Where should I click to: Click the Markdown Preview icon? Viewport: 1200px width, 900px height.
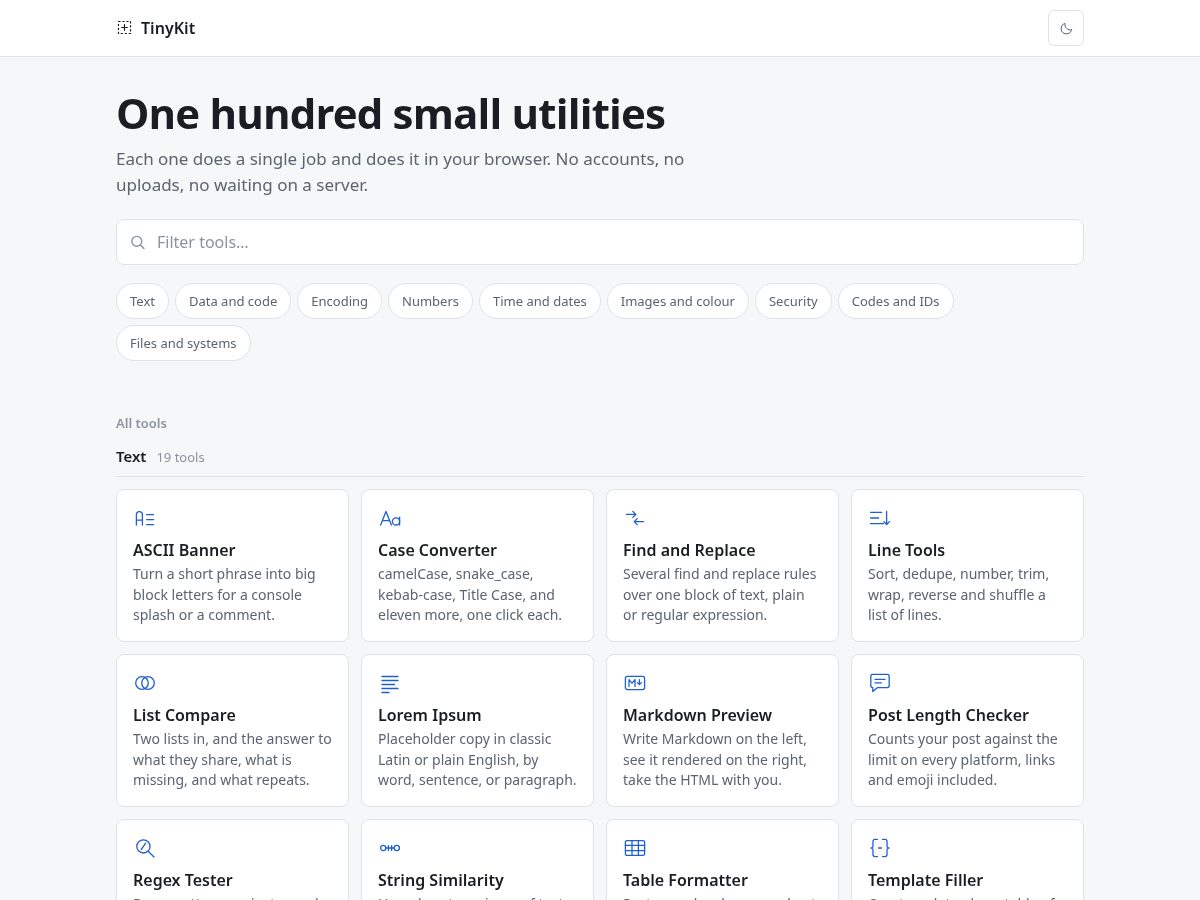click(635, 683)
